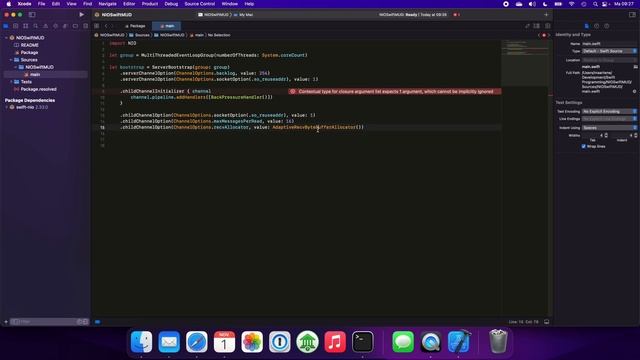This screenshot has width=640, height=360.
Task: Adjust the Tab width stepper
Action: pos(606,135)
